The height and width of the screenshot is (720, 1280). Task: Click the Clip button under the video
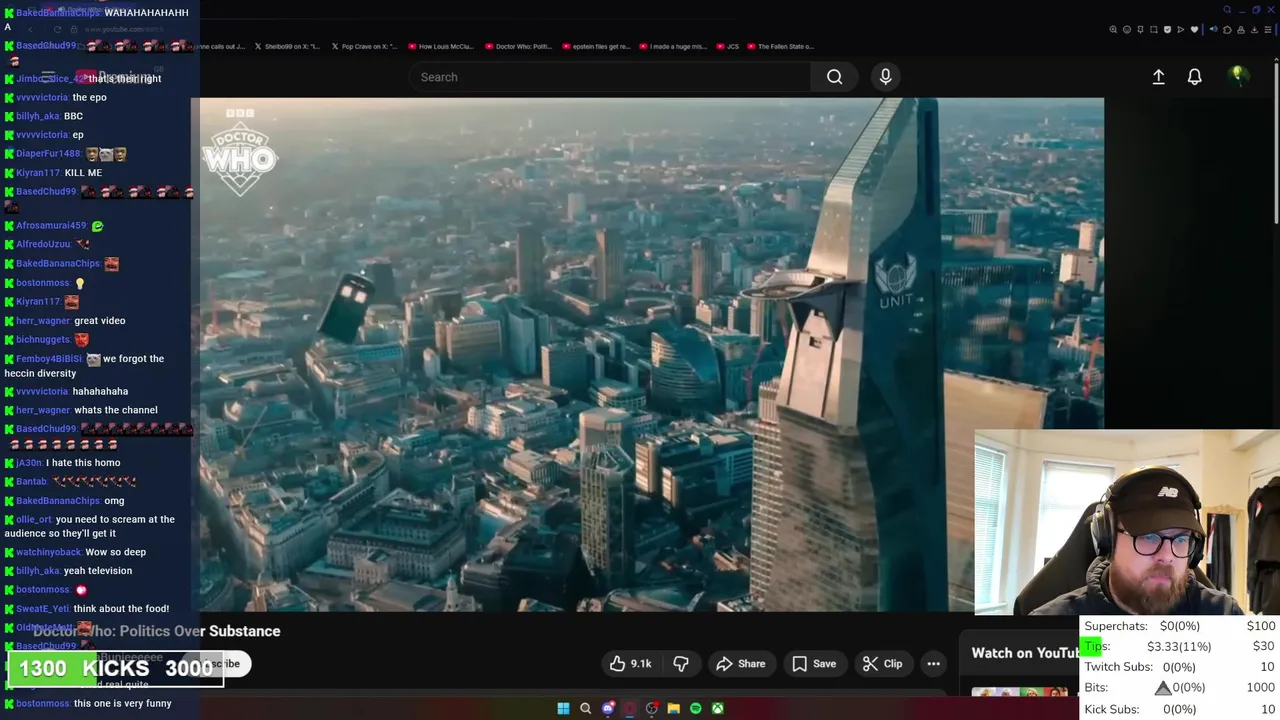[882, 664]
